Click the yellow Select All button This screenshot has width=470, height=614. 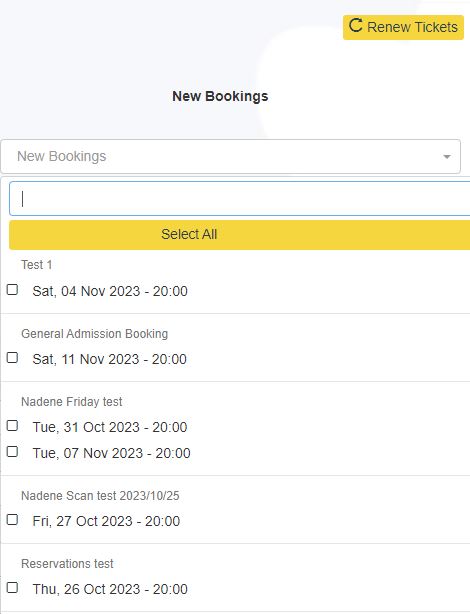point(239,235)
